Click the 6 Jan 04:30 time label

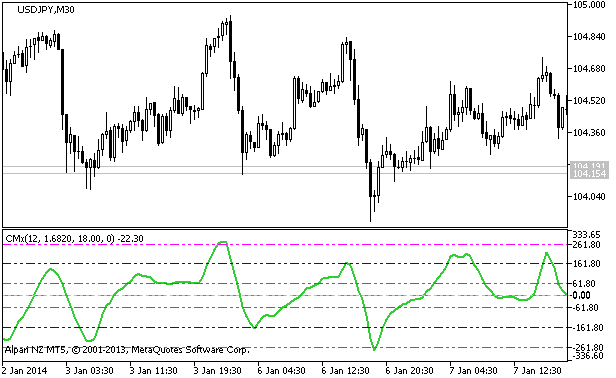(x=281, y=371)
